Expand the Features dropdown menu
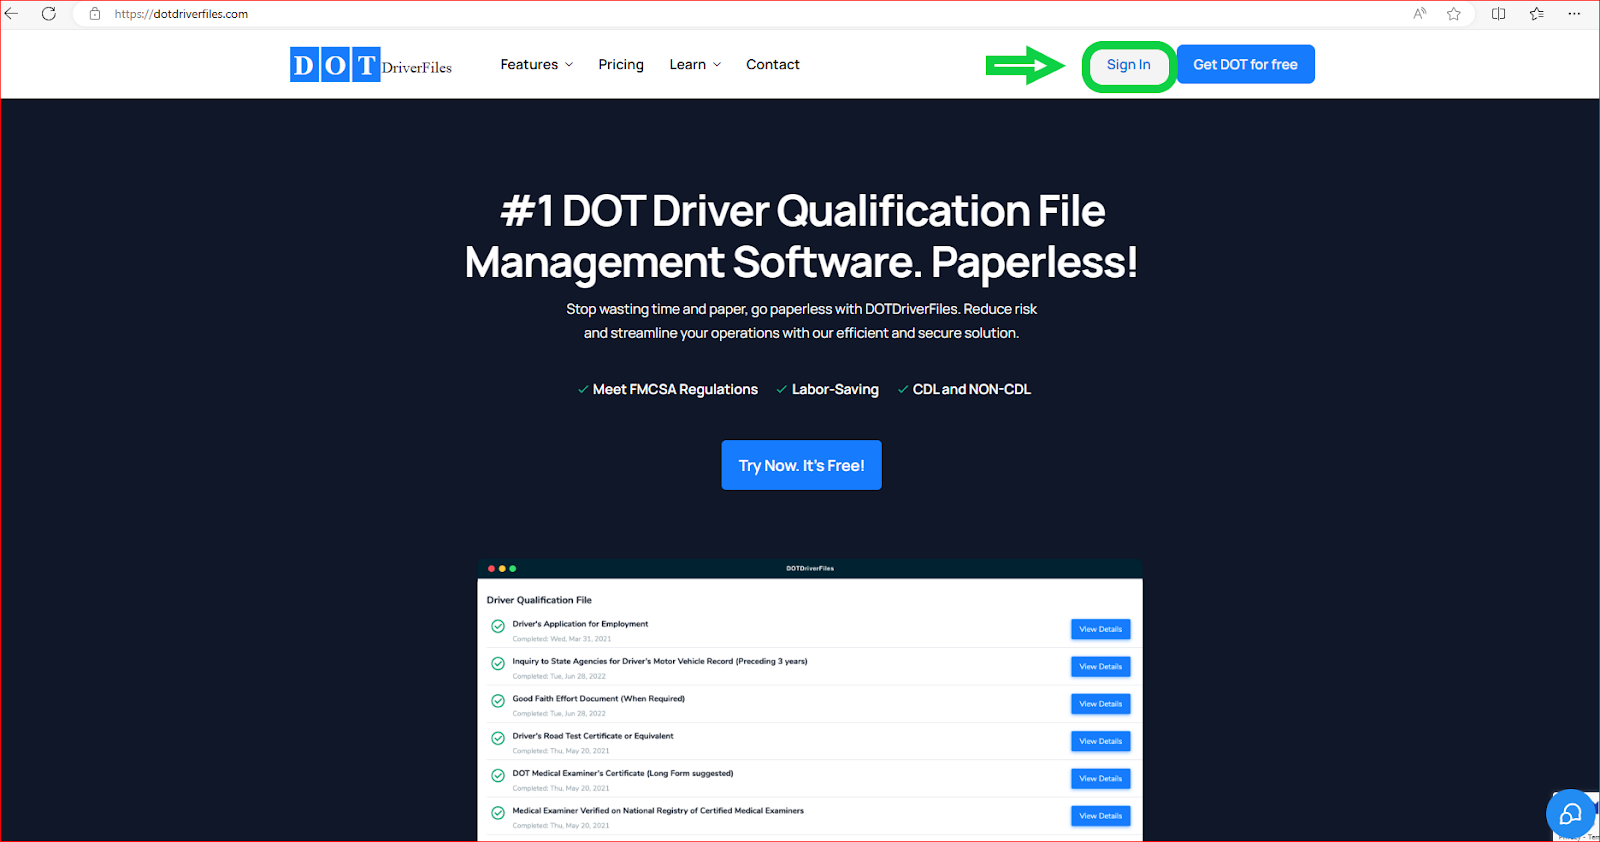This screenshot has height=842, width=1600. click(537, 64)
